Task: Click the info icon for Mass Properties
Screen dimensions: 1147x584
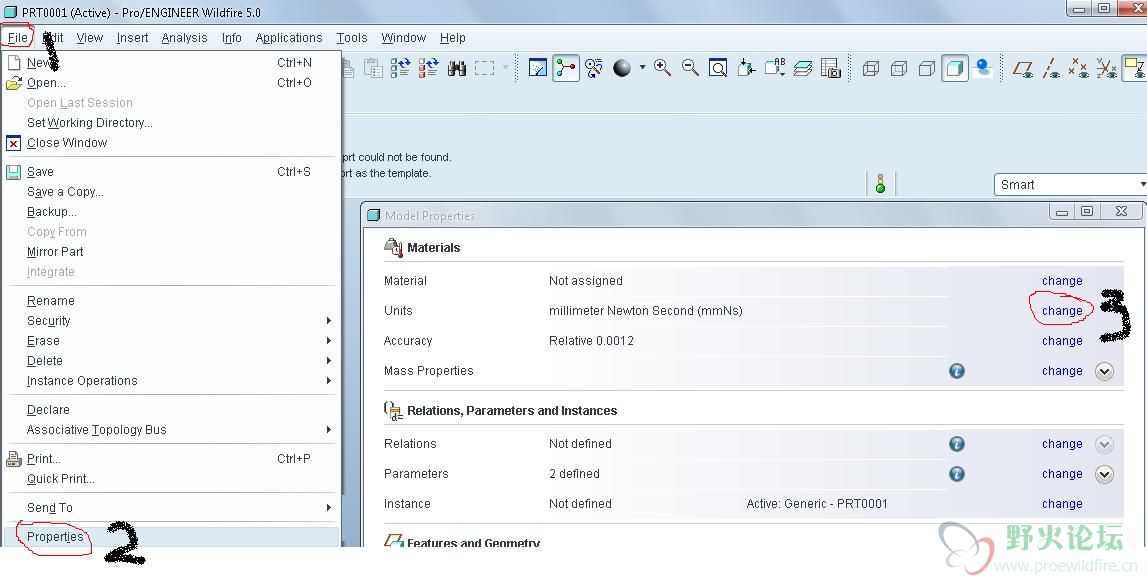Action: pos(957,371)
